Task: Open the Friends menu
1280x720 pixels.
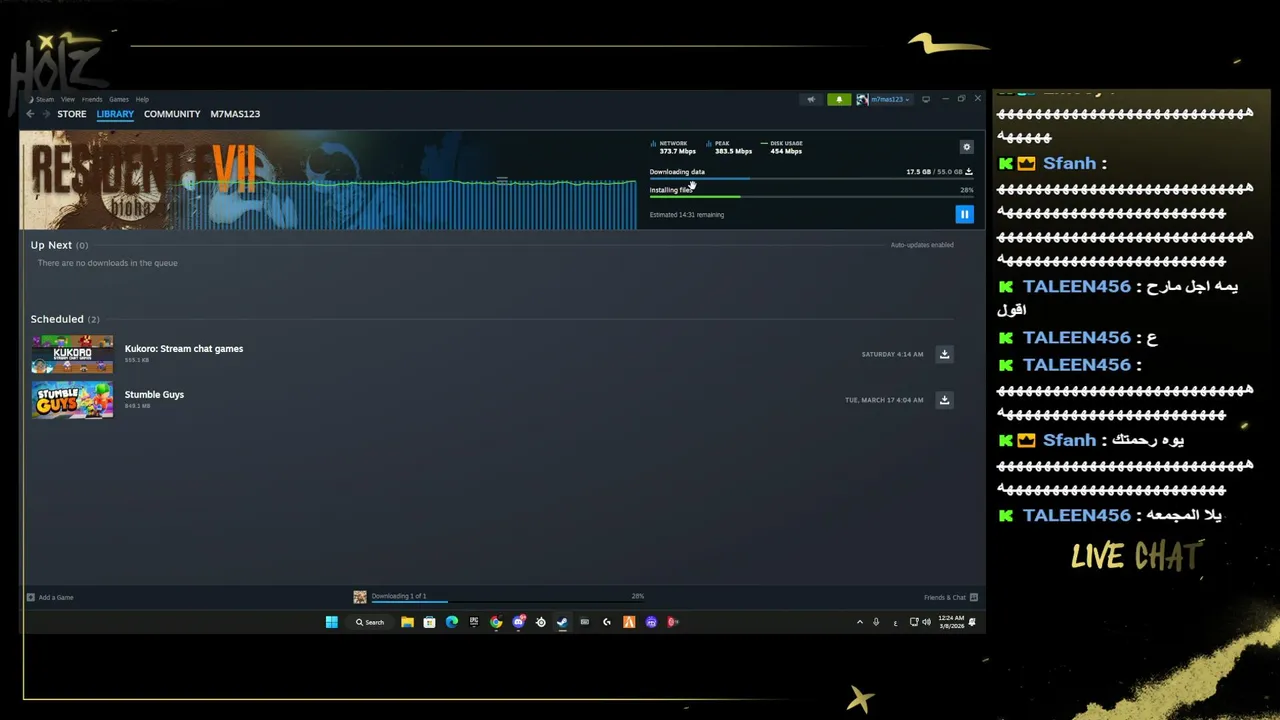Action: tap(92, 99)
